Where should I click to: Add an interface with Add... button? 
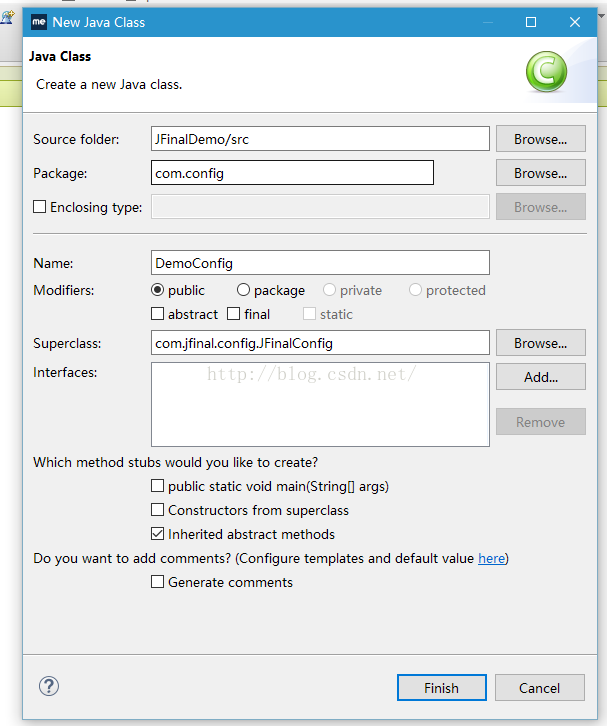pyautogui.click(x=541, y=377)
